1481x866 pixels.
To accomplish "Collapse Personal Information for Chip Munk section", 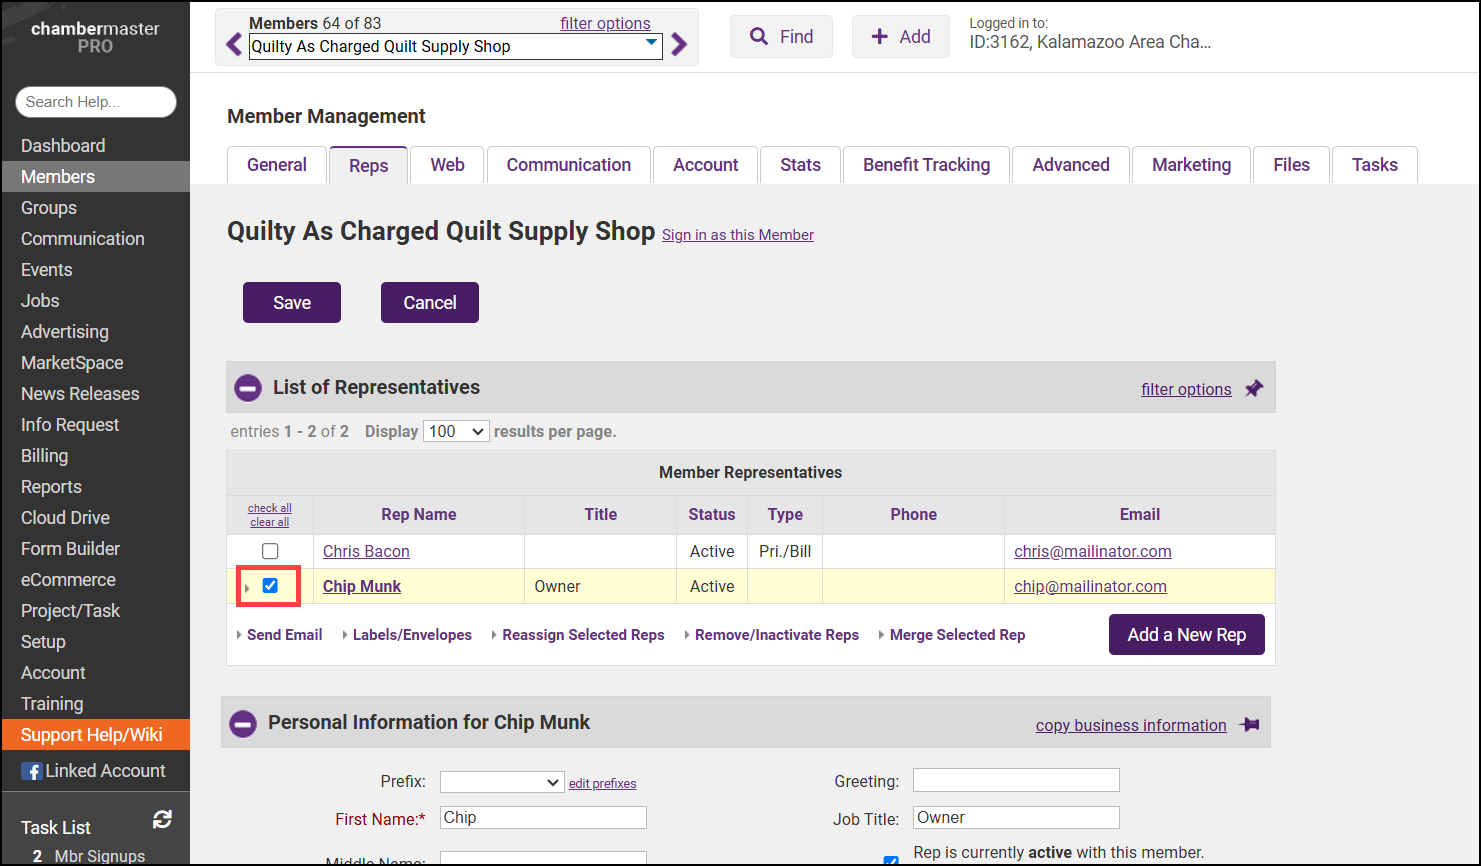I will [243, 723].
